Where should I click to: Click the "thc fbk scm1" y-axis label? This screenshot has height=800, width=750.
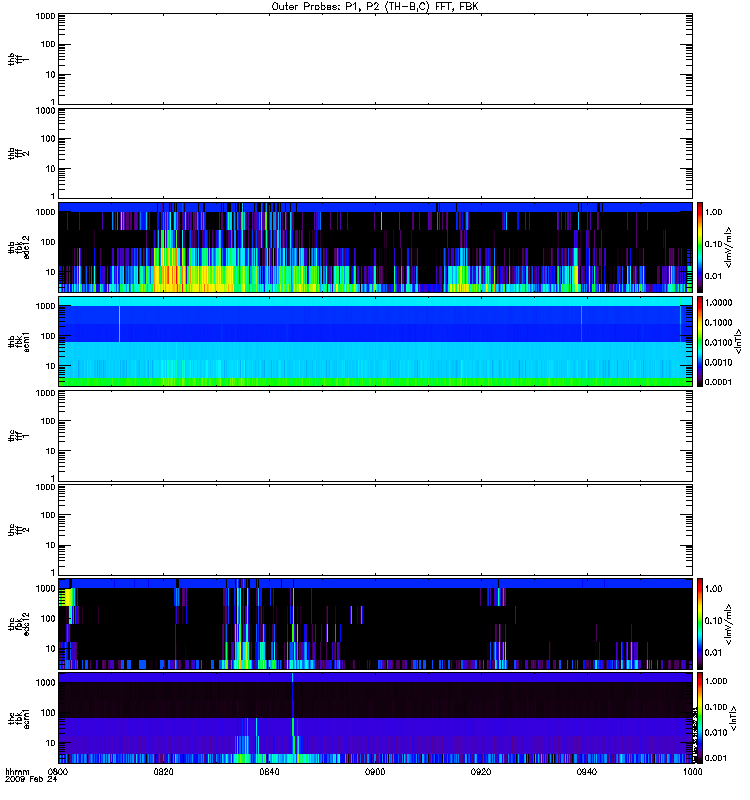(18, 718)
